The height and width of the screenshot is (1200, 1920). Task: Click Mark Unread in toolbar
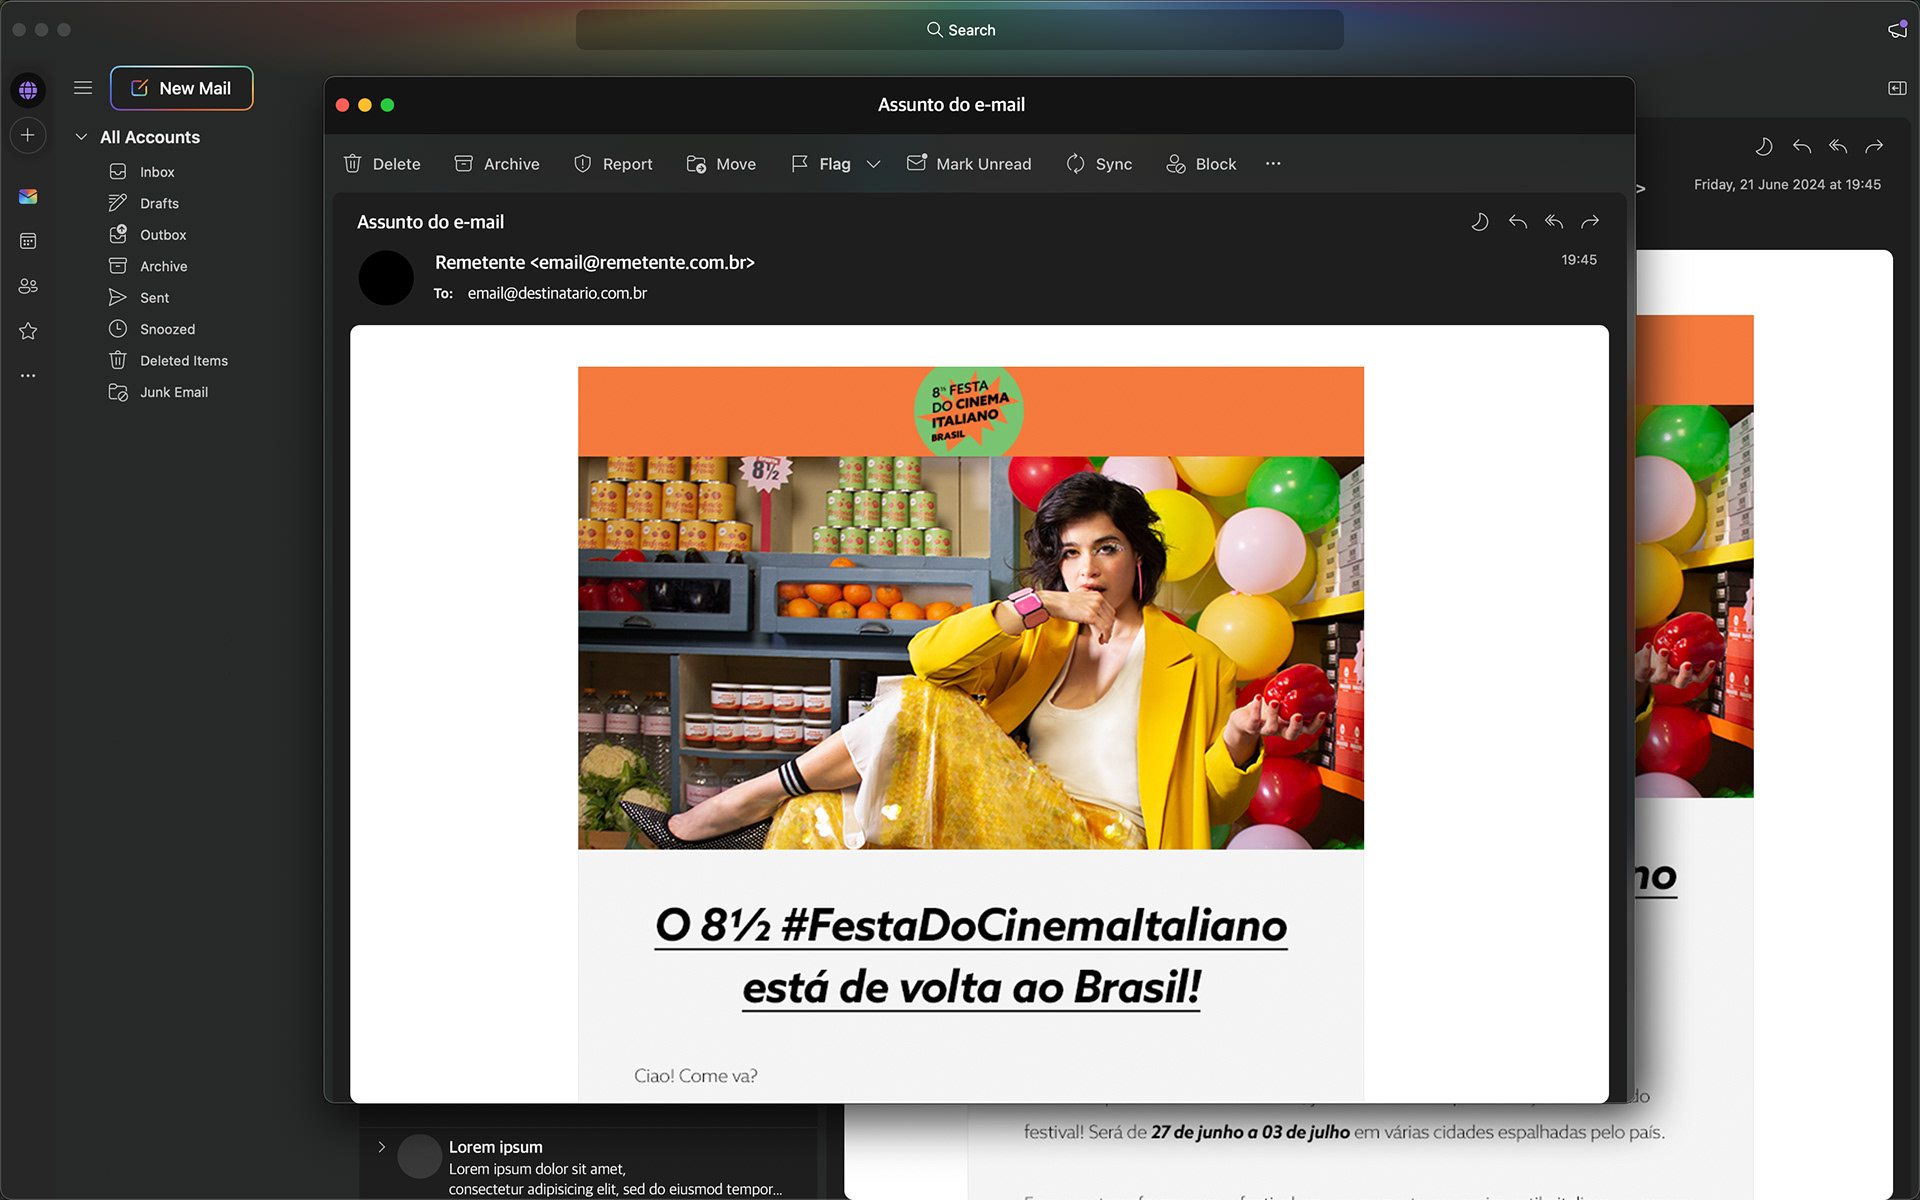[968, 164]
